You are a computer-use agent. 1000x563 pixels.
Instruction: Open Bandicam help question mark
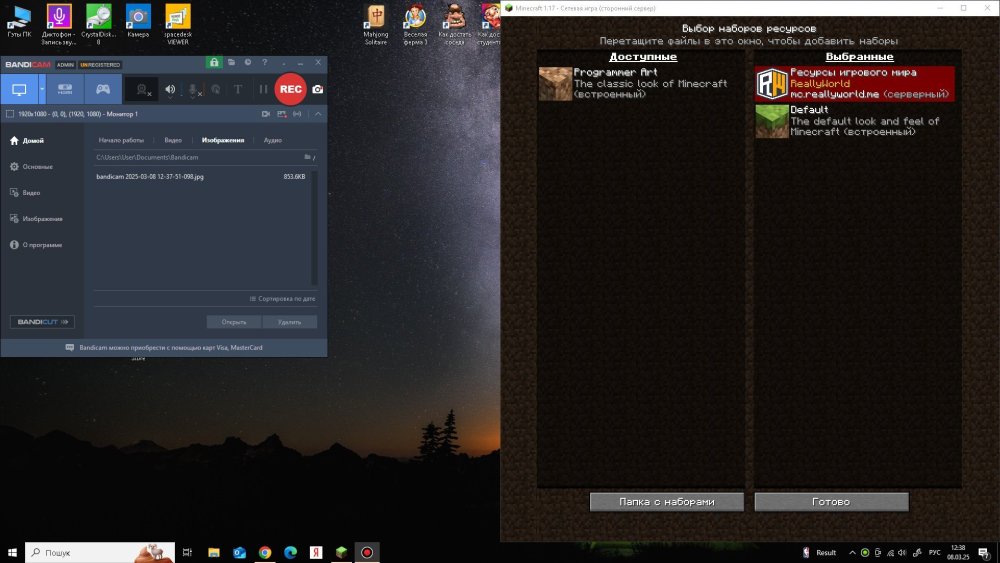[x=265, y=62]
